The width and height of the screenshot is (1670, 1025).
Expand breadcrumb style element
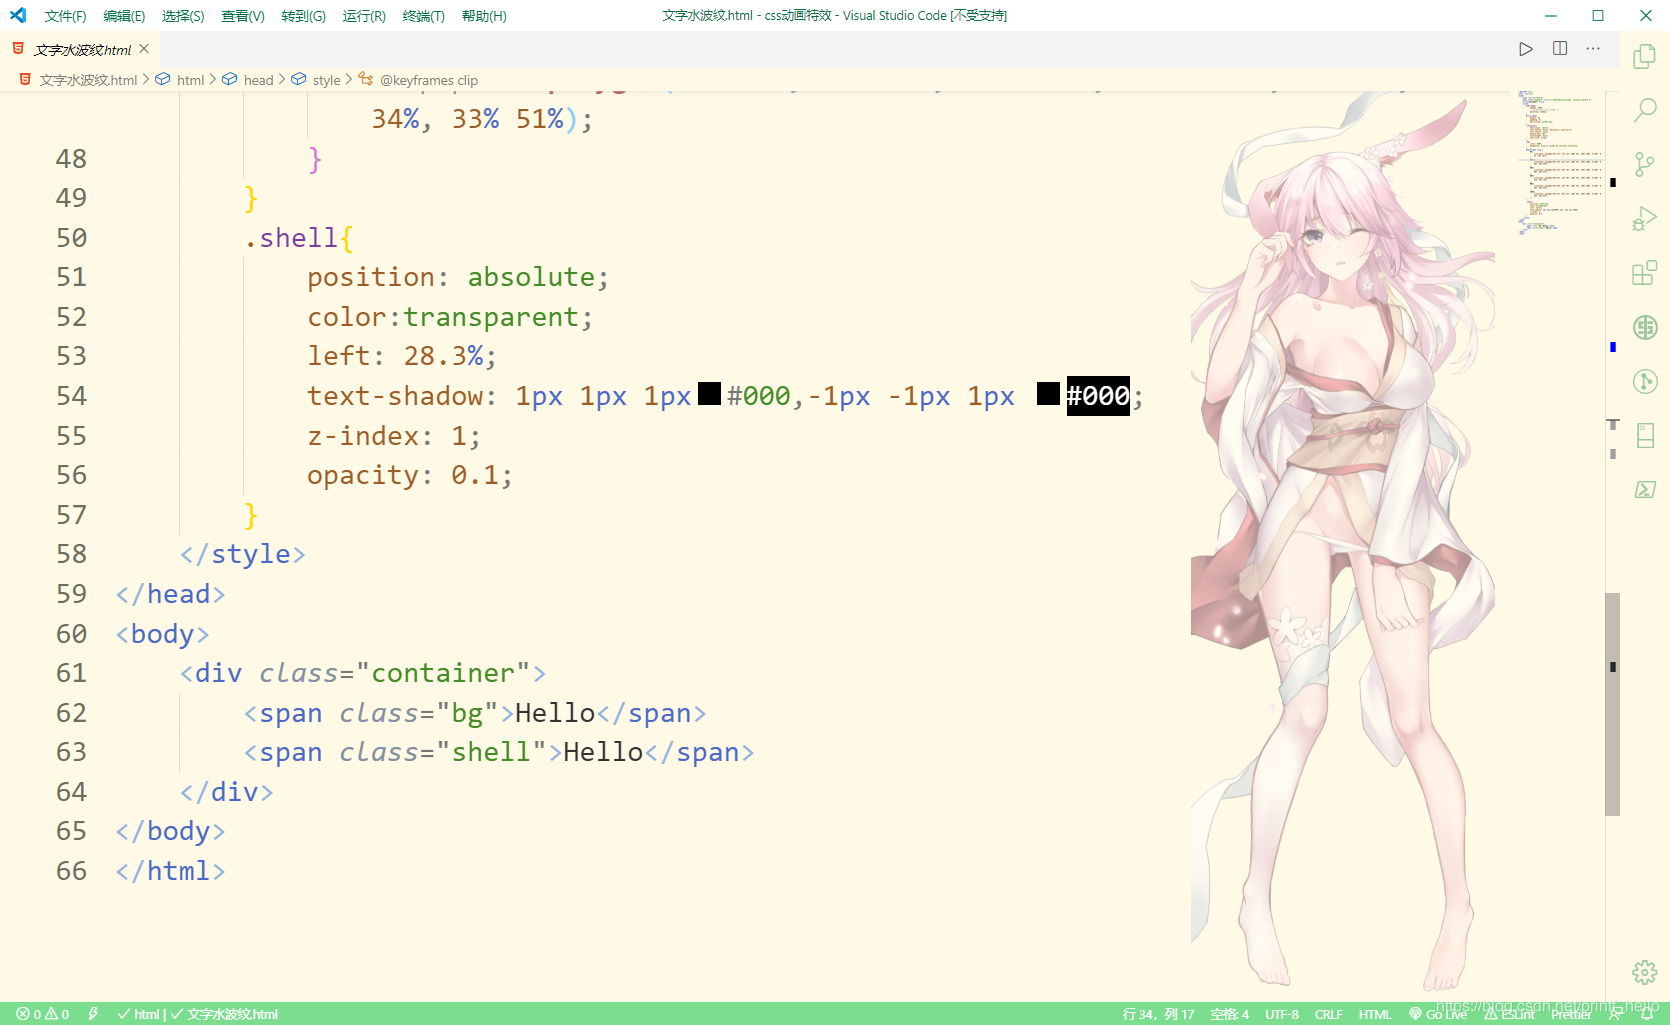pos(326,80)
